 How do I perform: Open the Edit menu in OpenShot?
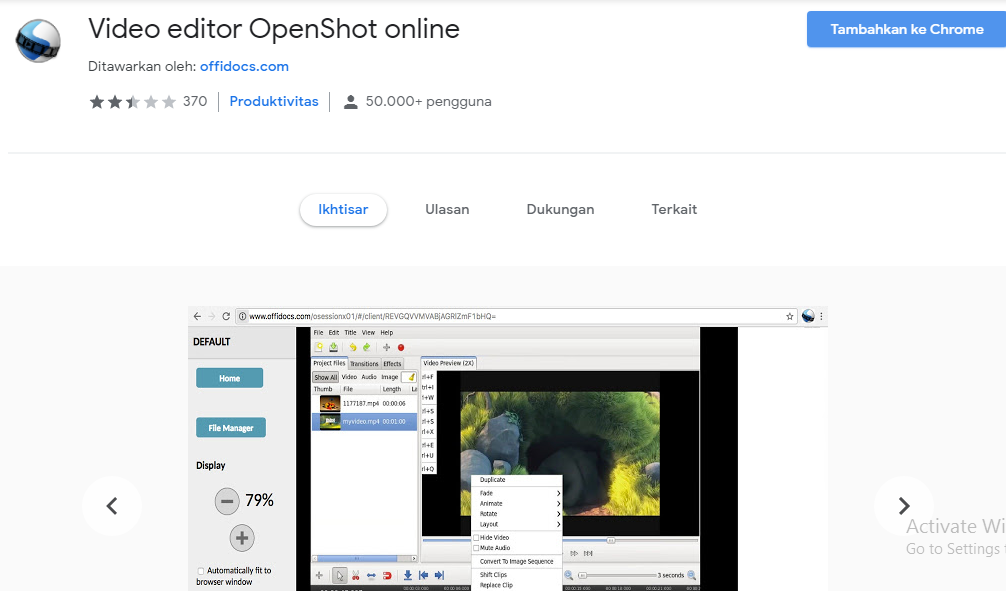coord(334,332)
